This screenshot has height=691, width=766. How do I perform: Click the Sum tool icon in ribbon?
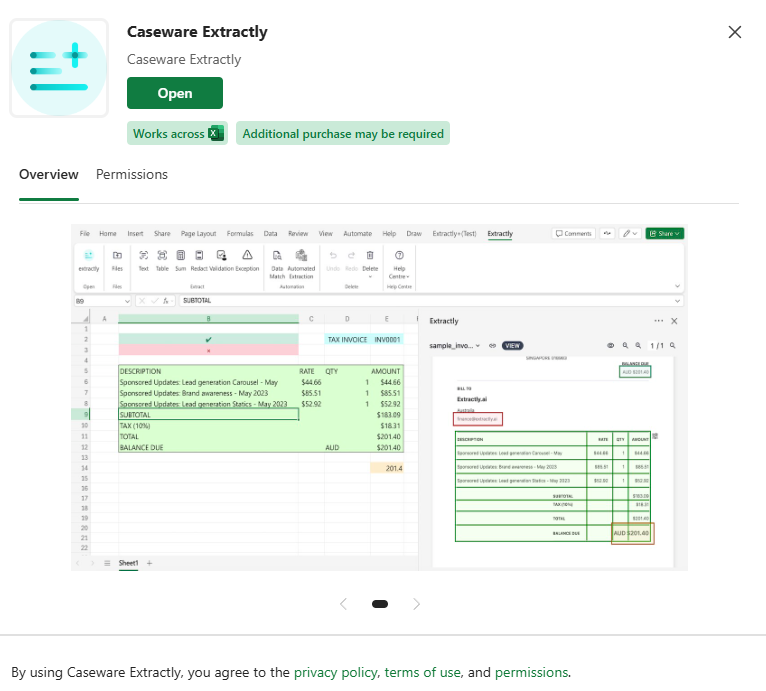click(181, 256)
